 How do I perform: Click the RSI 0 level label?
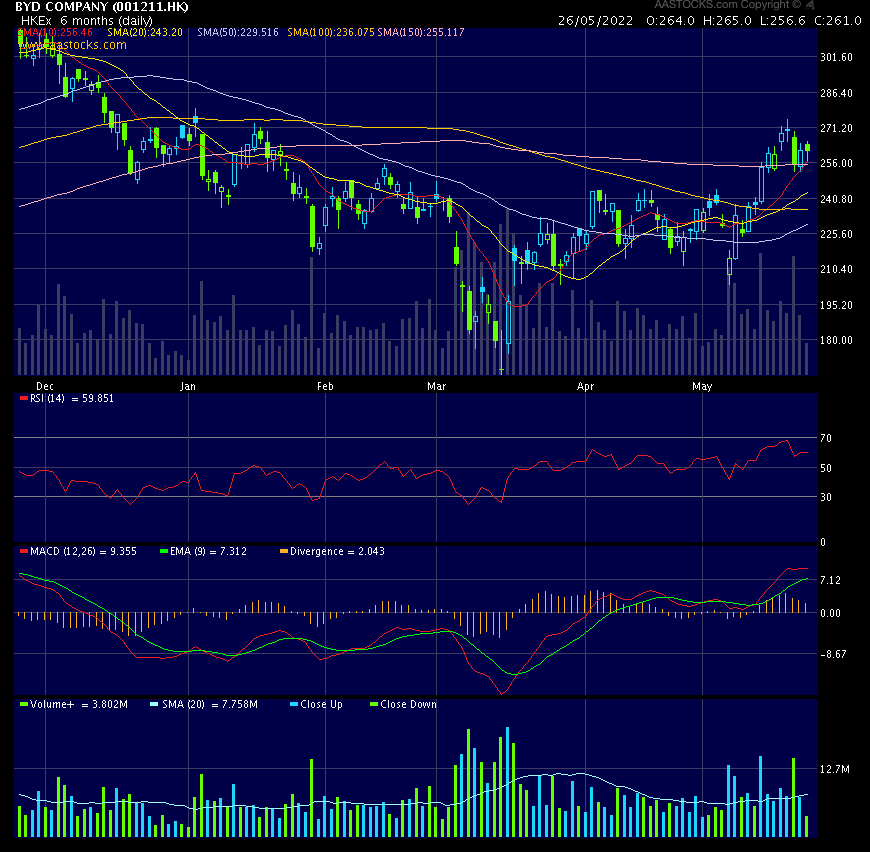(x=823, y=542)
